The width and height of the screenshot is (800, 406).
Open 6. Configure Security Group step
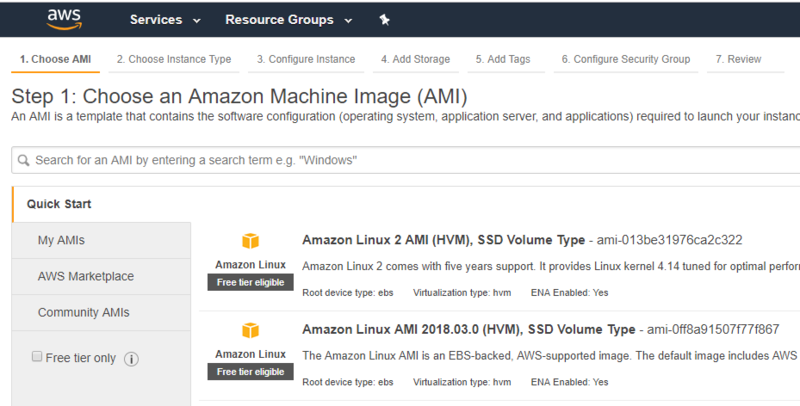[x=626, y=59]
